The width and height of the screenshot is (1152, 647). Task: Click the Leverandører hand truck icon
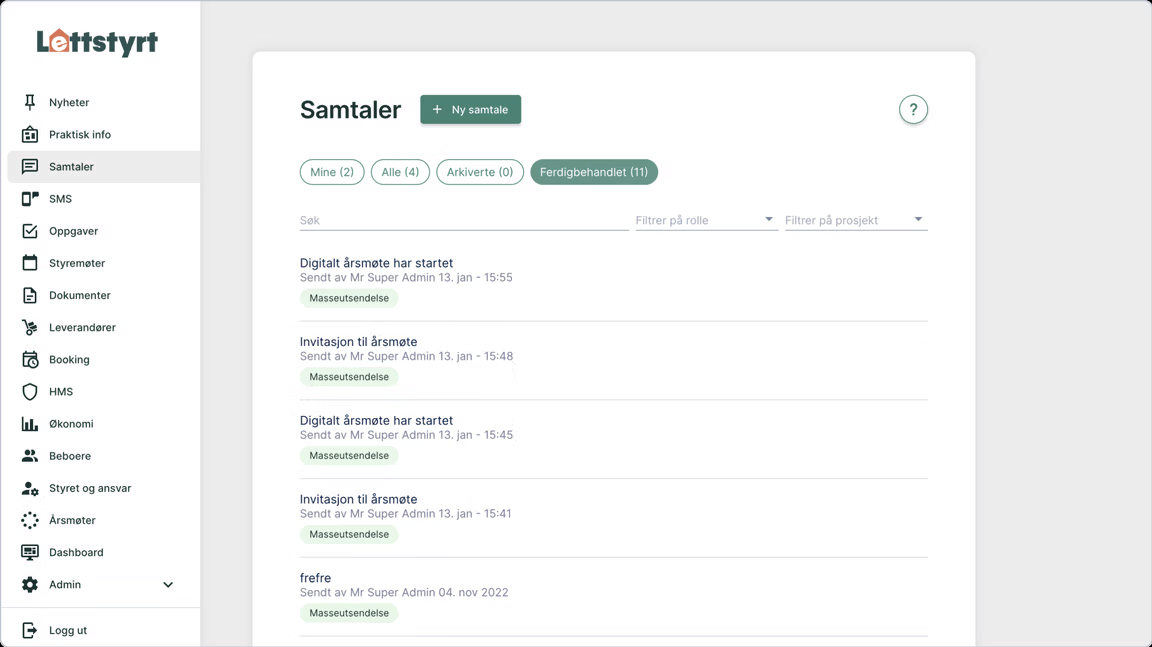coord(30,327)
